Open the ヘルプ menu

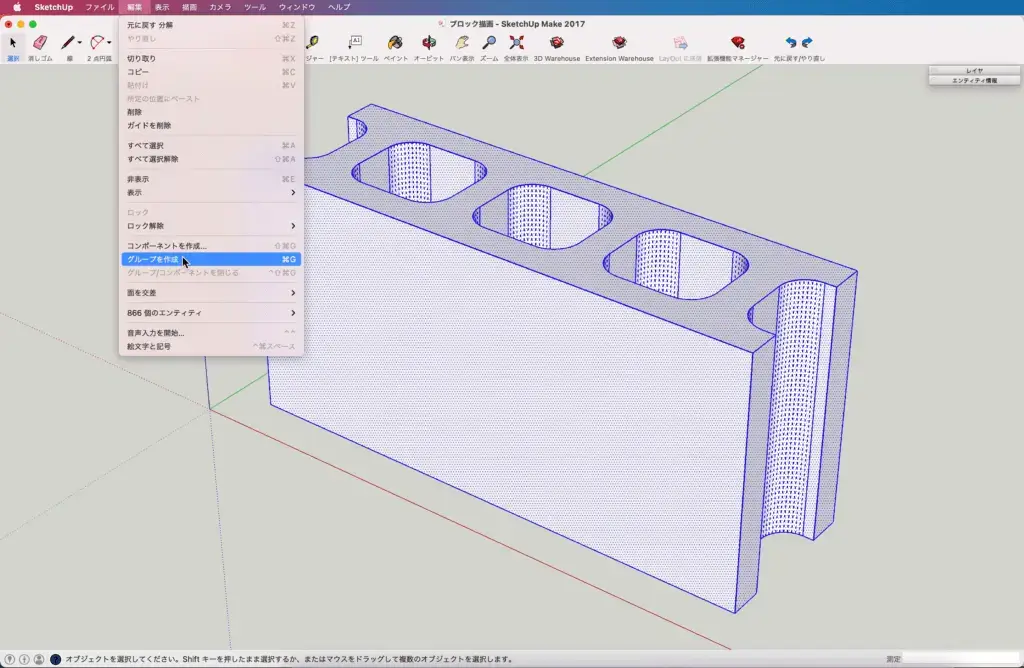click(x=339, y=7)
